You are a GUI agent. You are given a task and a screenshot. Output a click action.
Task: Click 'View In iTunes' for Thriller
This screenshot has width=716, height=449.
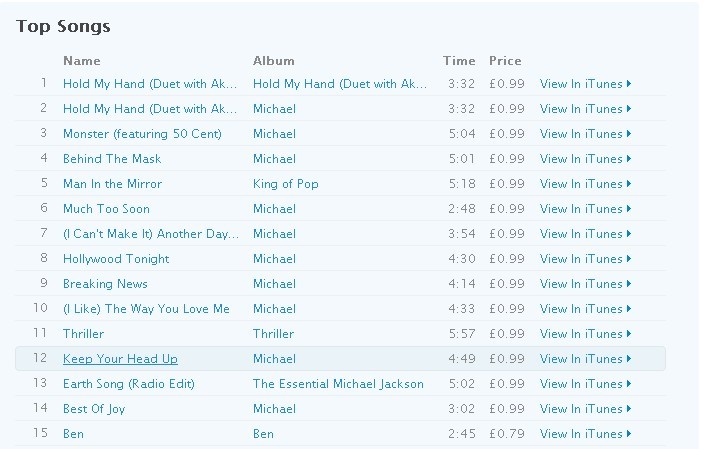[x=584, y=334]
